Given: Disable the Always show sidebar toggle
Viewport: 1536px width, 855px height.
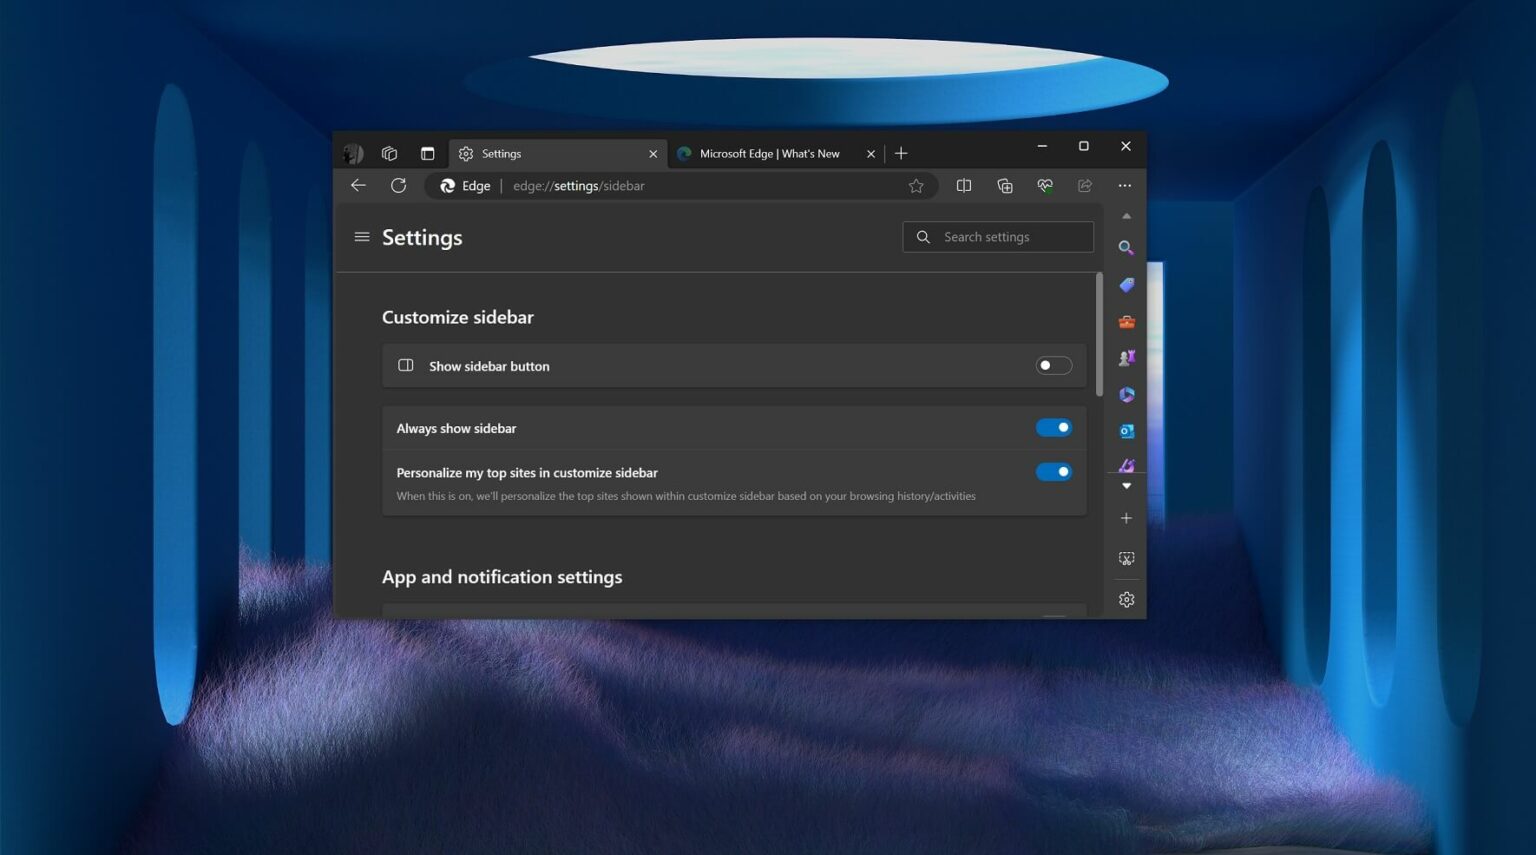Looking at the screenshot, I should [x=1053, y=427].
